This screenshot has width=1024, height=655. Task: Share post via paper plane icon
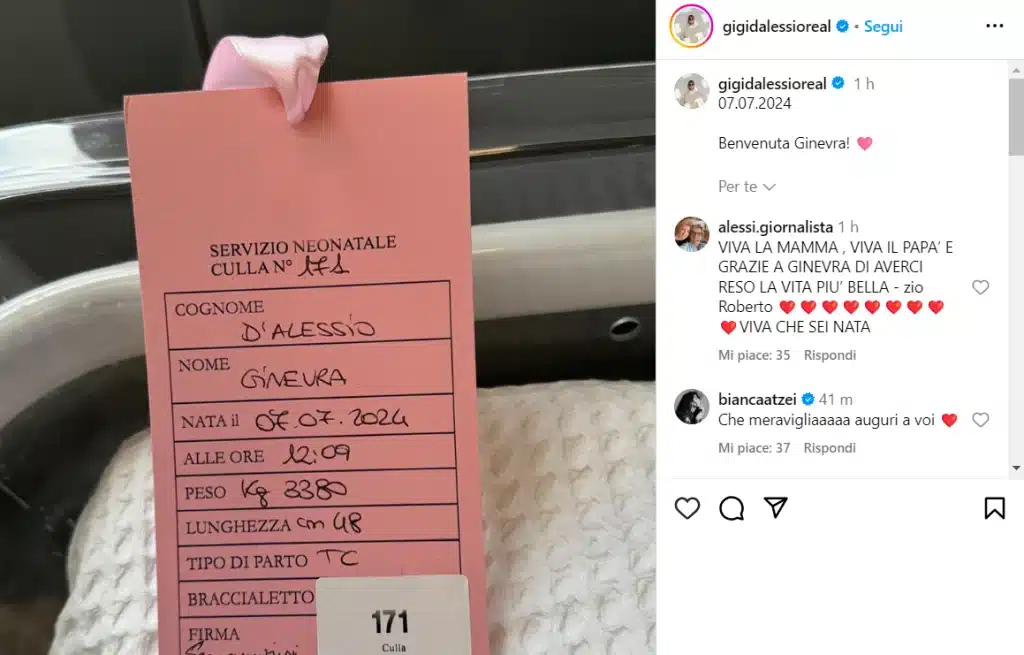point(776,507)
